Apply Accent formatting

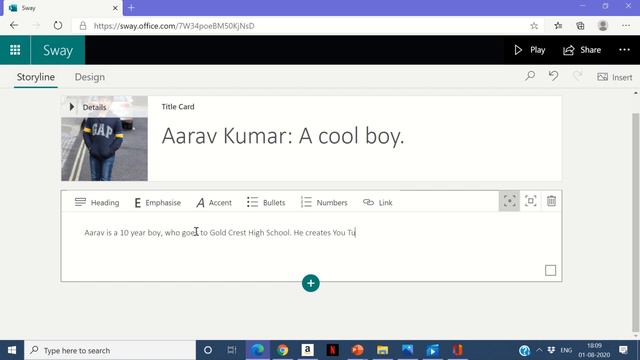[214, 202]
